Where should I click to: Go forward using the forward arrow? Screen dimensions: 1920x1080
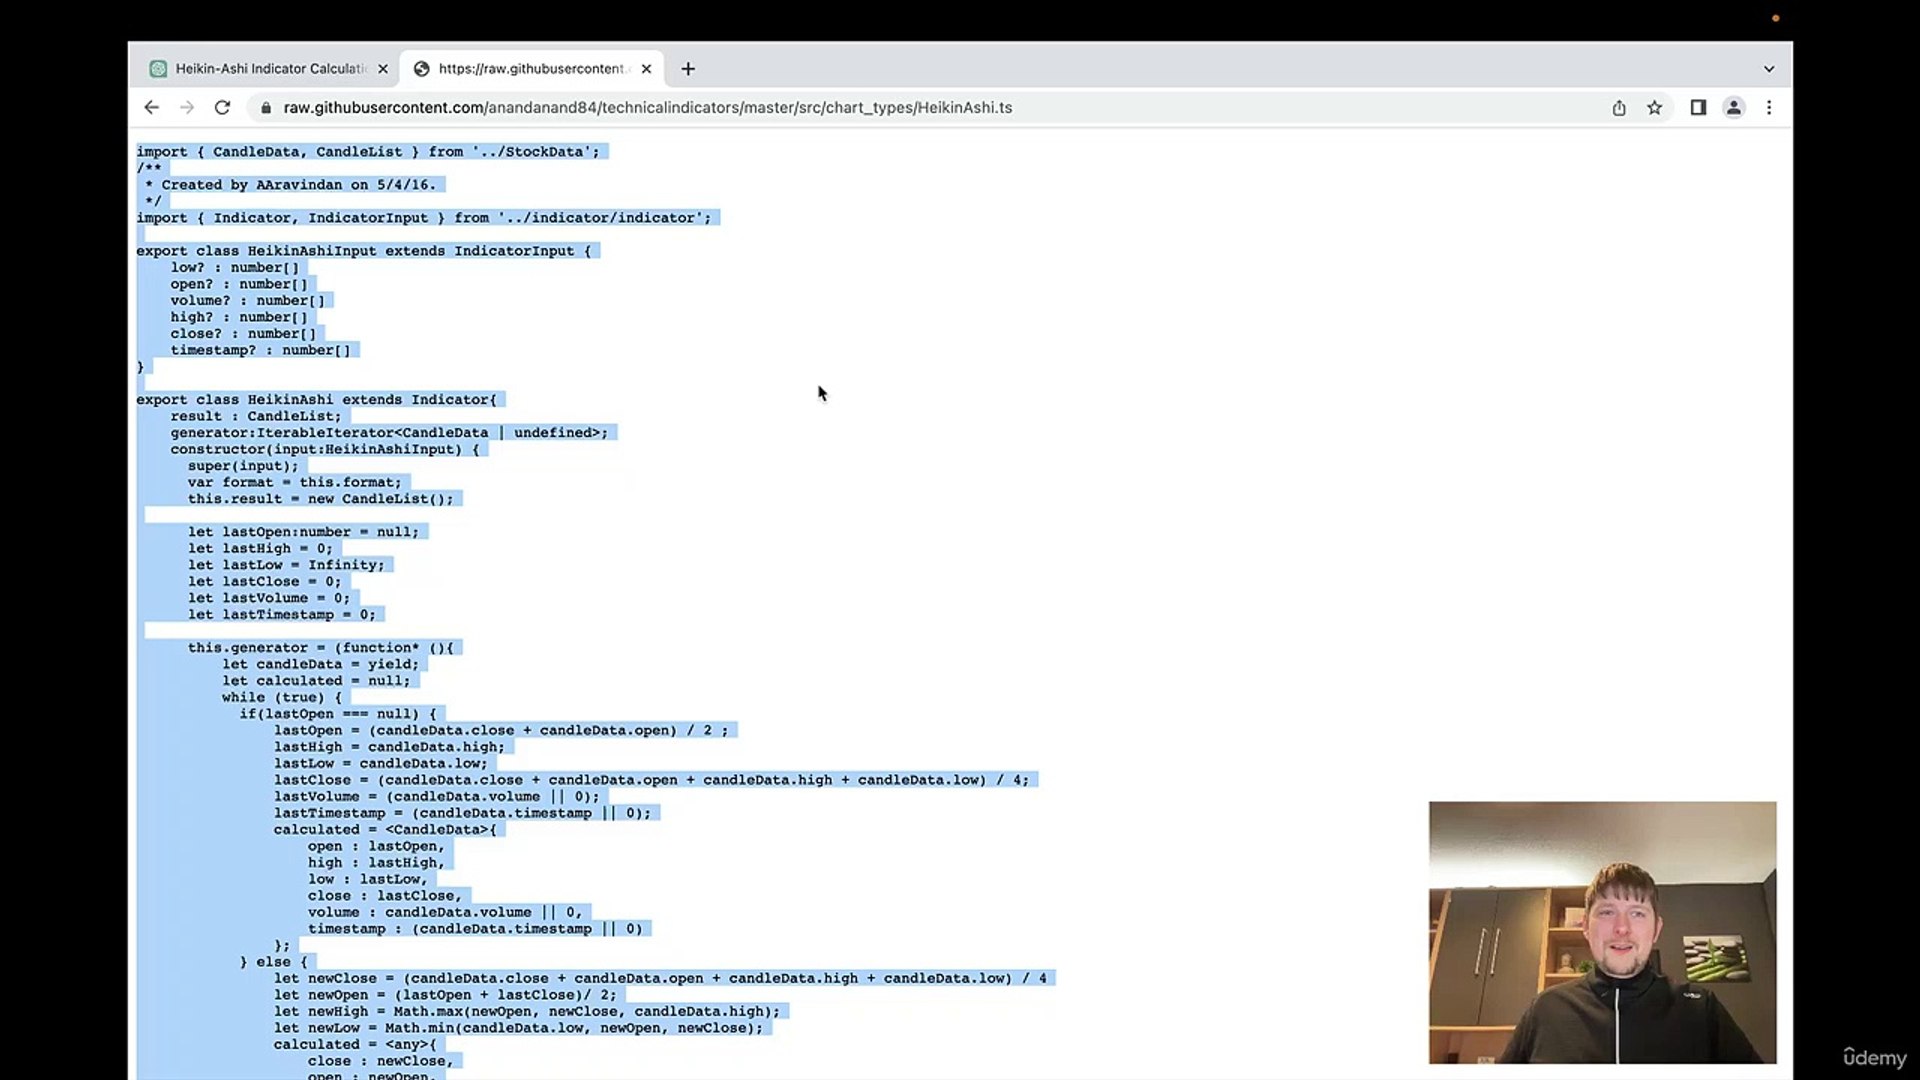click(187, 107)
